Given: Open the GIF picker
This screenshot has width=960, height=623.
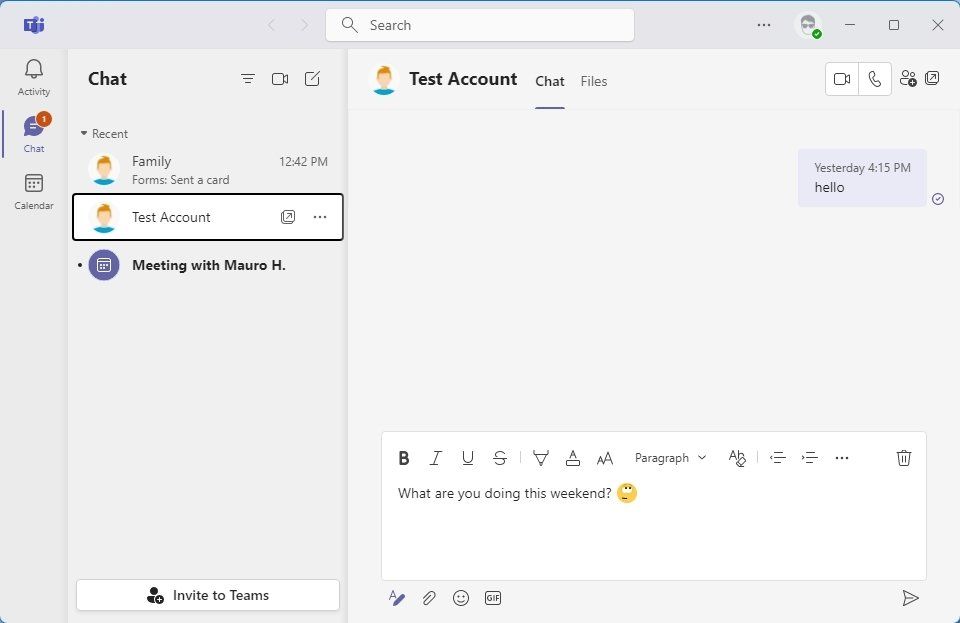Looking at the screenshot, I should 492,598.
